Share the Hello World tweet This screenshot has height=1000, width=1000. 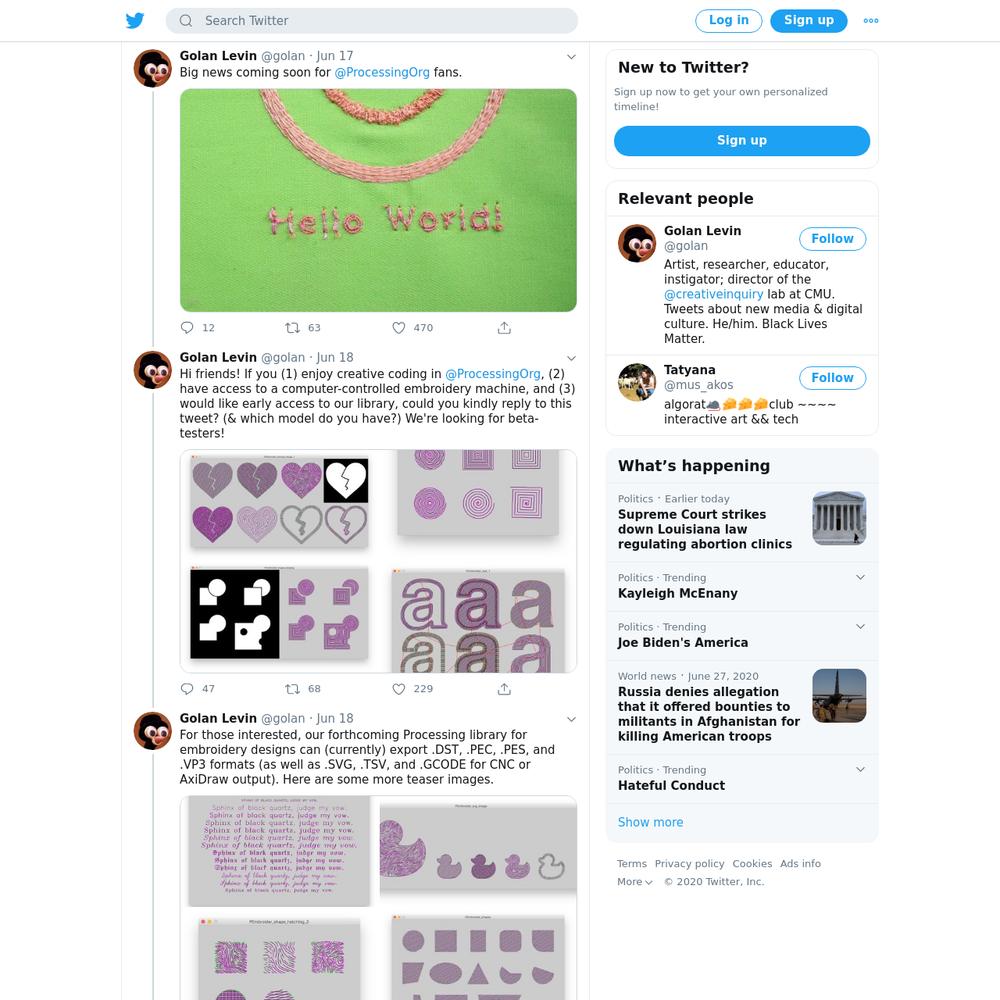504,328
